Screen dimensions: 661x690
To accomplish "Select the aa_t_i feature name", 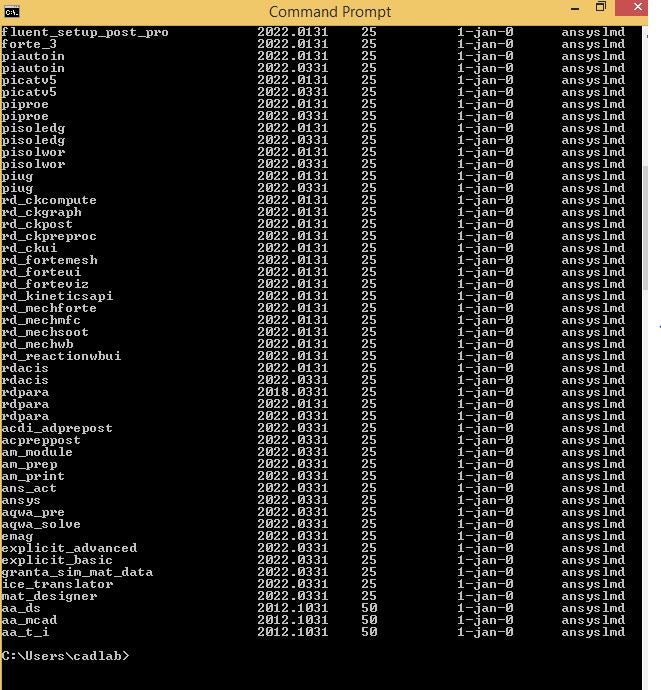I will pos(25,632).
